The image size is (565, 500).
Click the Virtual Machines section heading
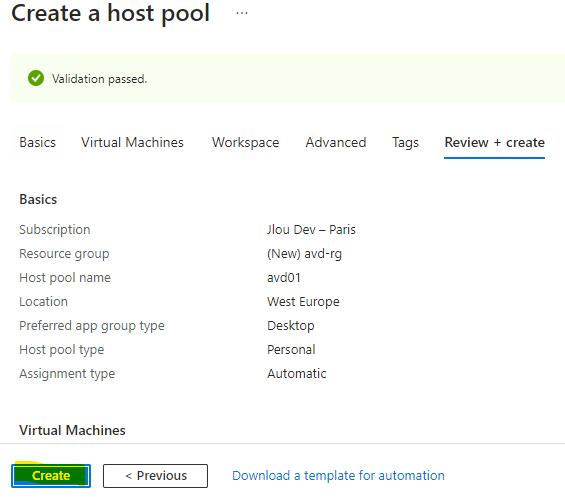(x=72, y=430)
